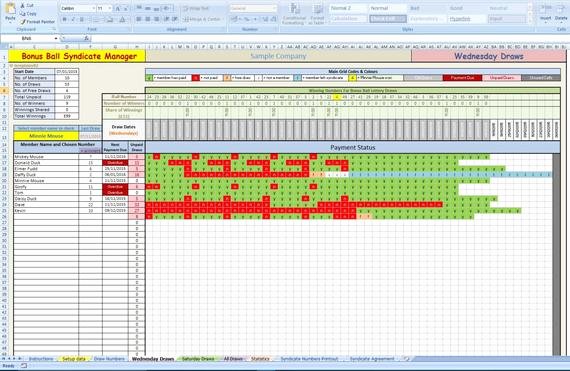Screen dimensions: 570x371
Task: Increase decimal places
Action: point(265,19)
